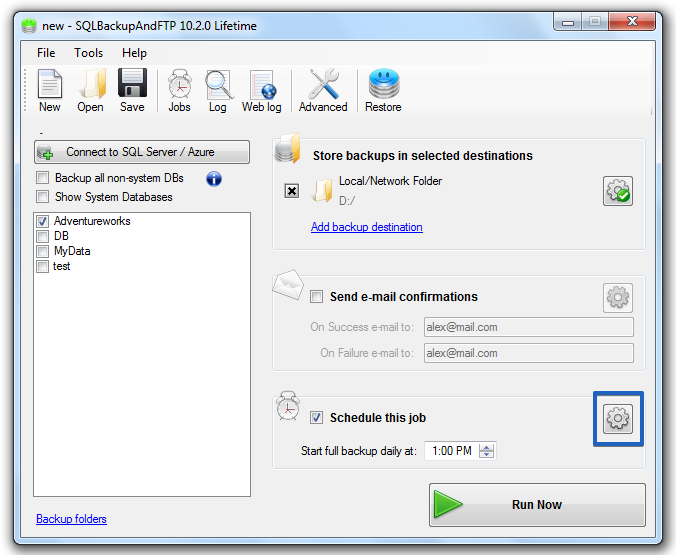Uncheck the Schedule this job checkbox
676x555 pixels.
coord(316,417)
